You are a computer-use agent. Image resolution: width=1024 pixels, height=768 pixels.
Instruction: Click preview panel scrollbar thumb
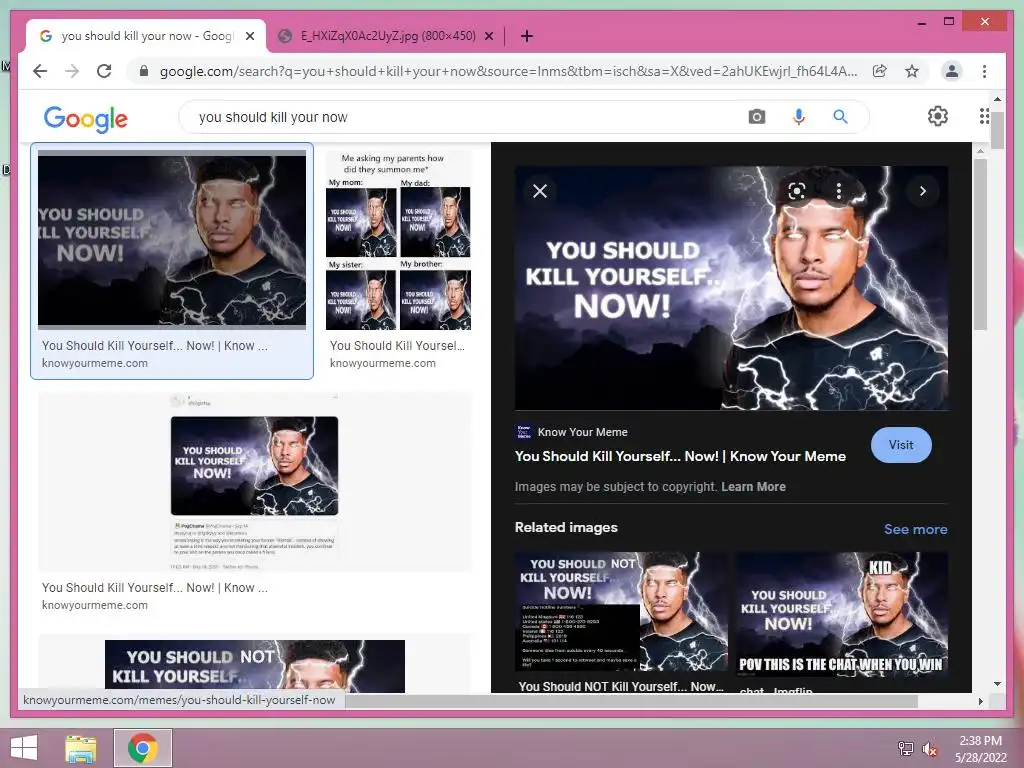[980, 244]
